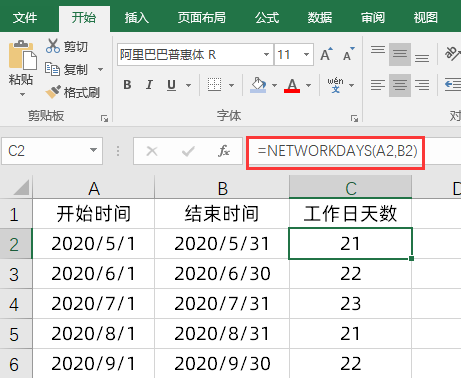Click the Paste clipboard icon
The width and height of the screenshot is (461, 378).
coord(22,55)
